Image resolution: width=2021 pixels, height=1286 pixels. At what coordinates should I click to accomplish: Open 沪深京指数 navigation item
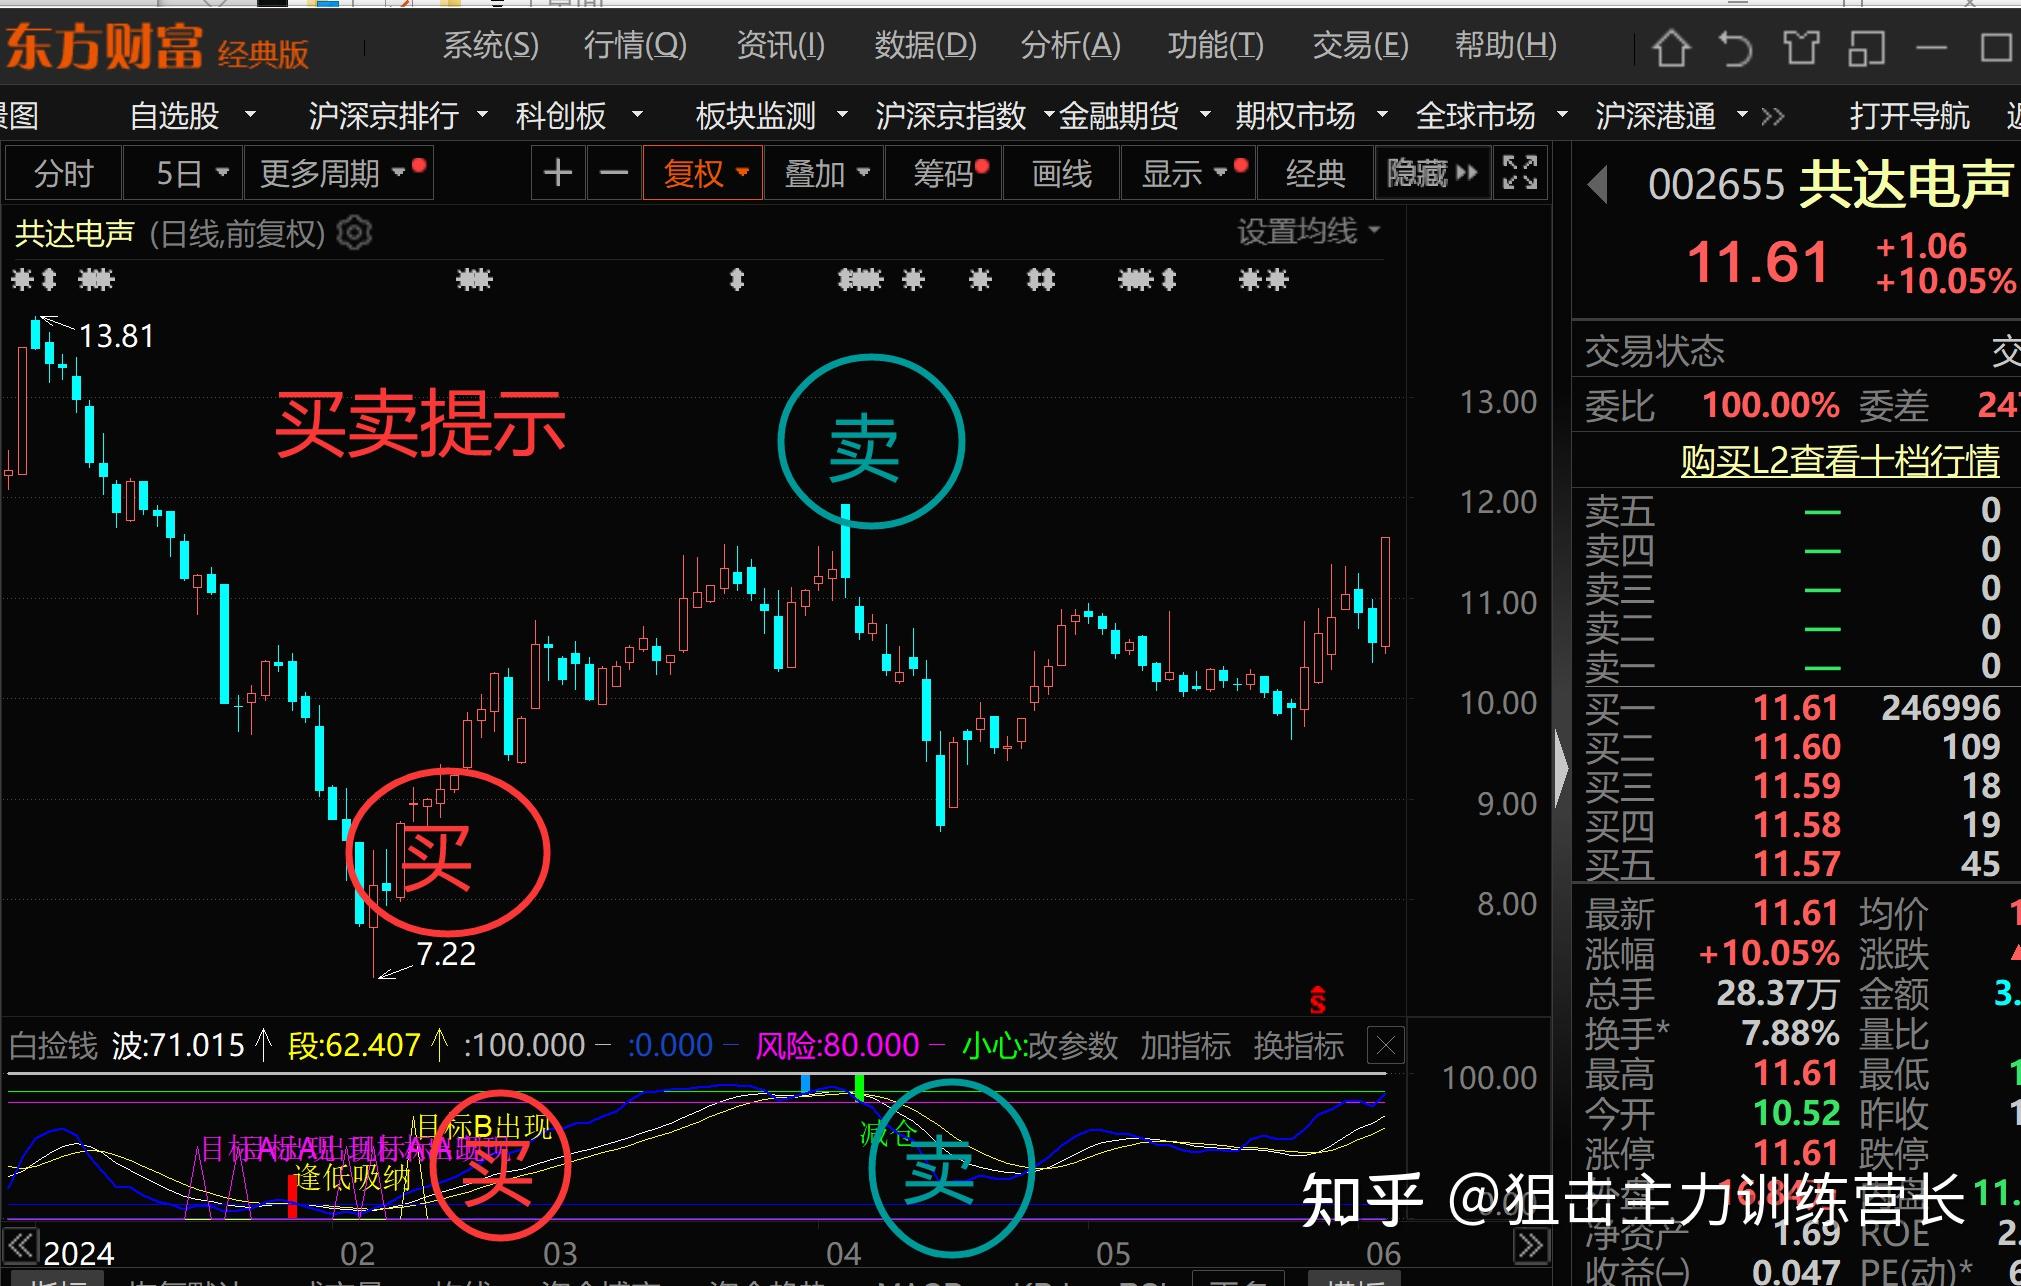tap(951, 116)
